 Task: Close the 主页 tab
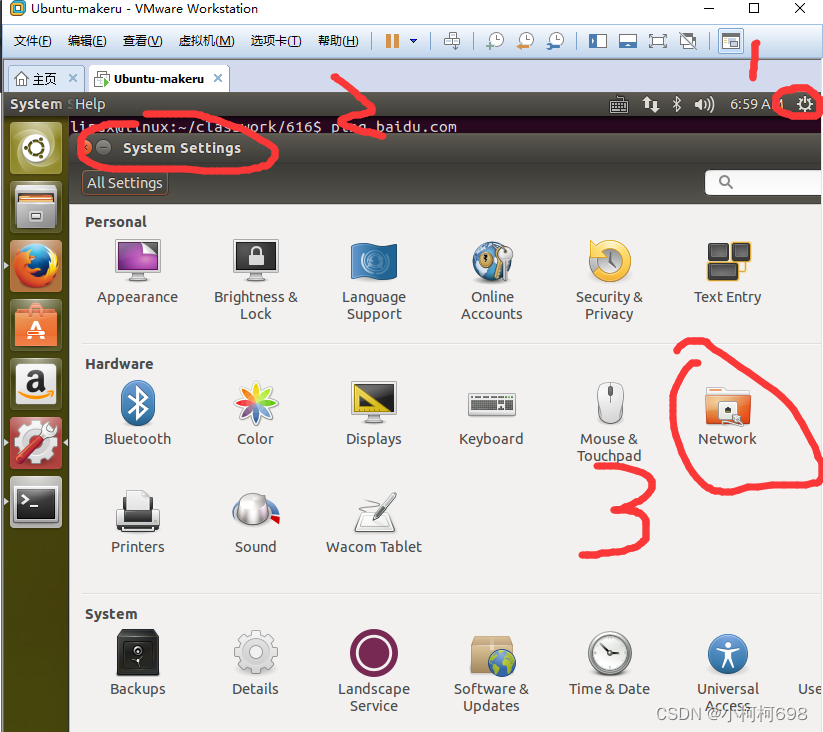coord(73,78)
